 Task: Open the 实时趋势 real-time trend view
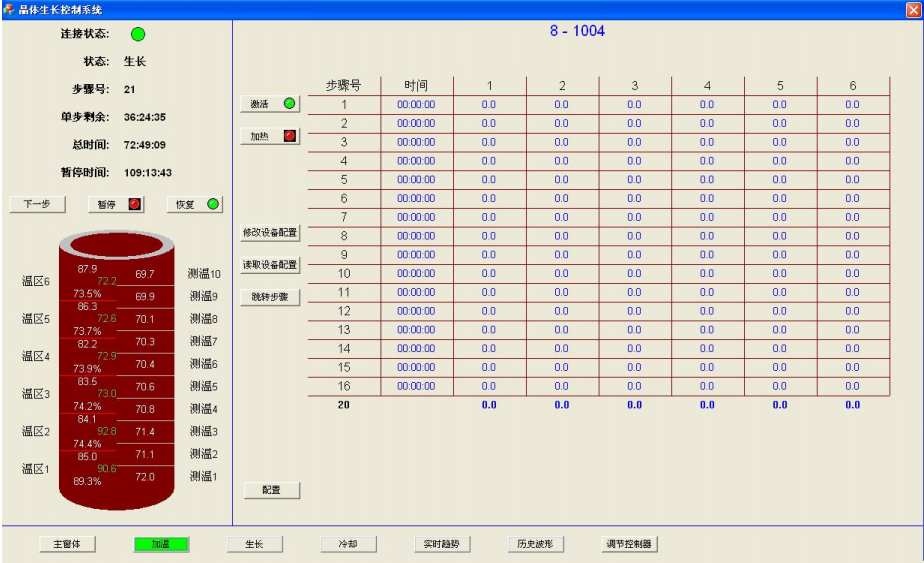point(441,544)
